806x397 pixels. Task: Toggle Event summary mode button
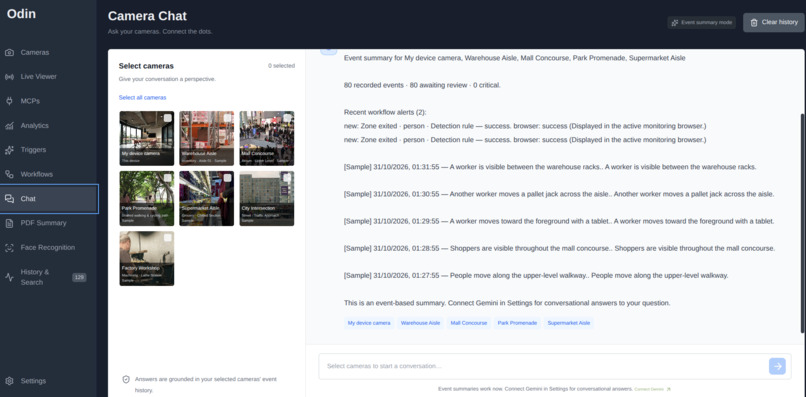coord(702,23)
